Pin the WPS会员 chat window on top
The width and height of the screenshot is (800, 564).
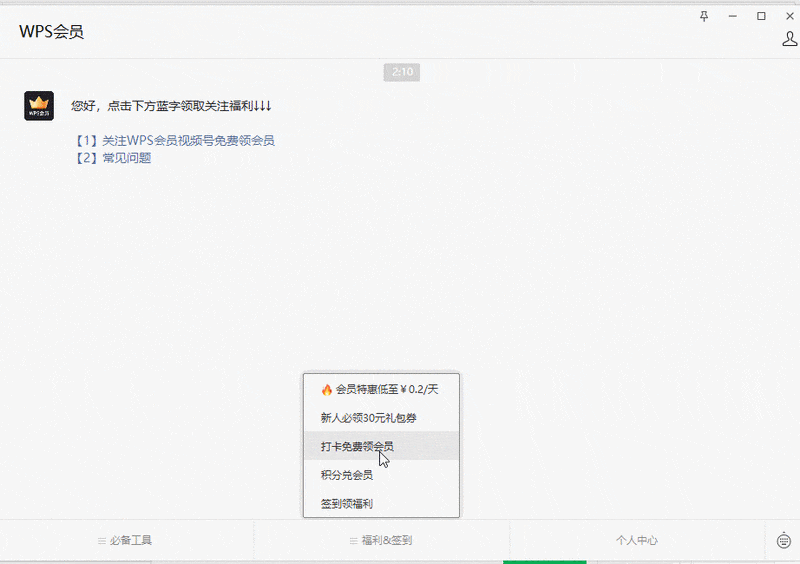click(x=704, y=16)
